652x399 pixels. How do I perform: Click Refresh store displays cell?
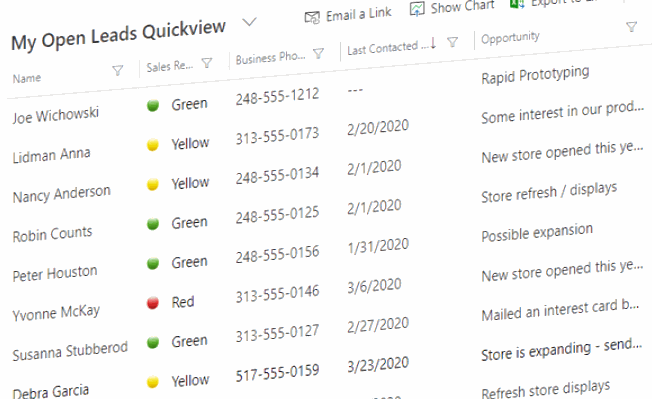(546, 389)
